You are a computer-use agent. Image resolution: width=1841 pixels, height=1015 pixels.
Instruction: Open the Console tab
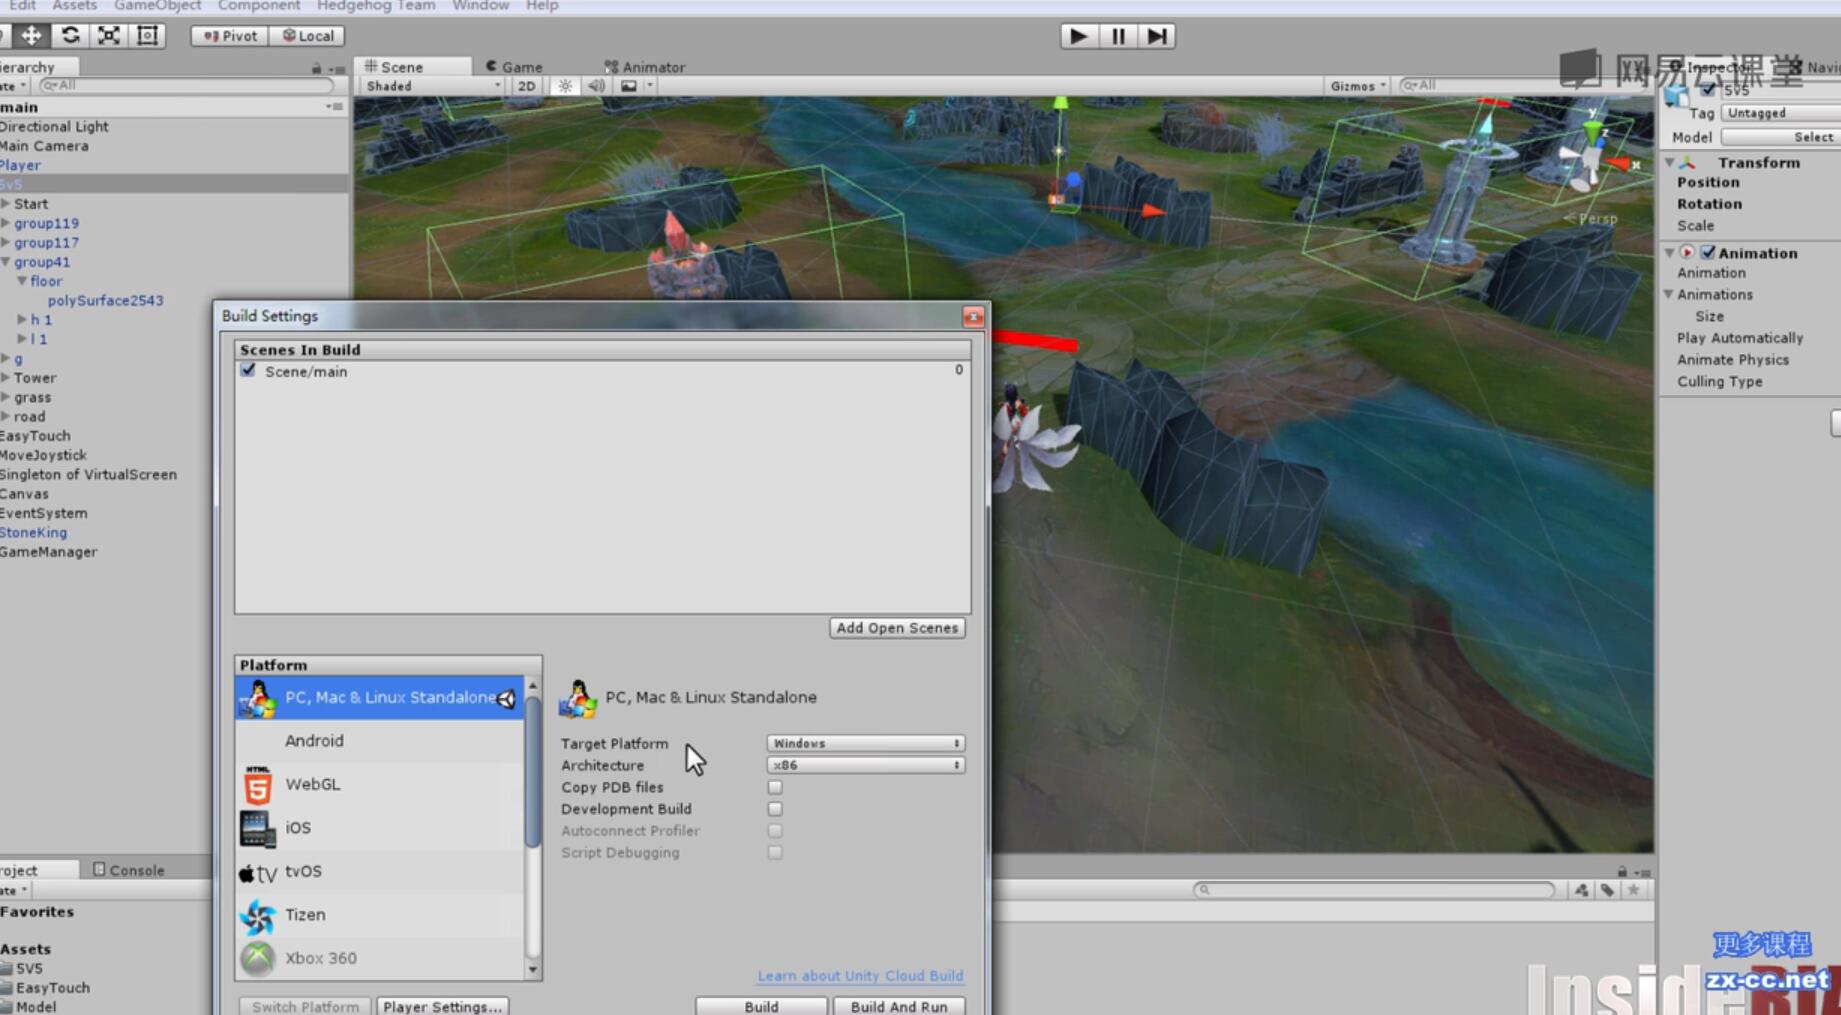(129, 870)
